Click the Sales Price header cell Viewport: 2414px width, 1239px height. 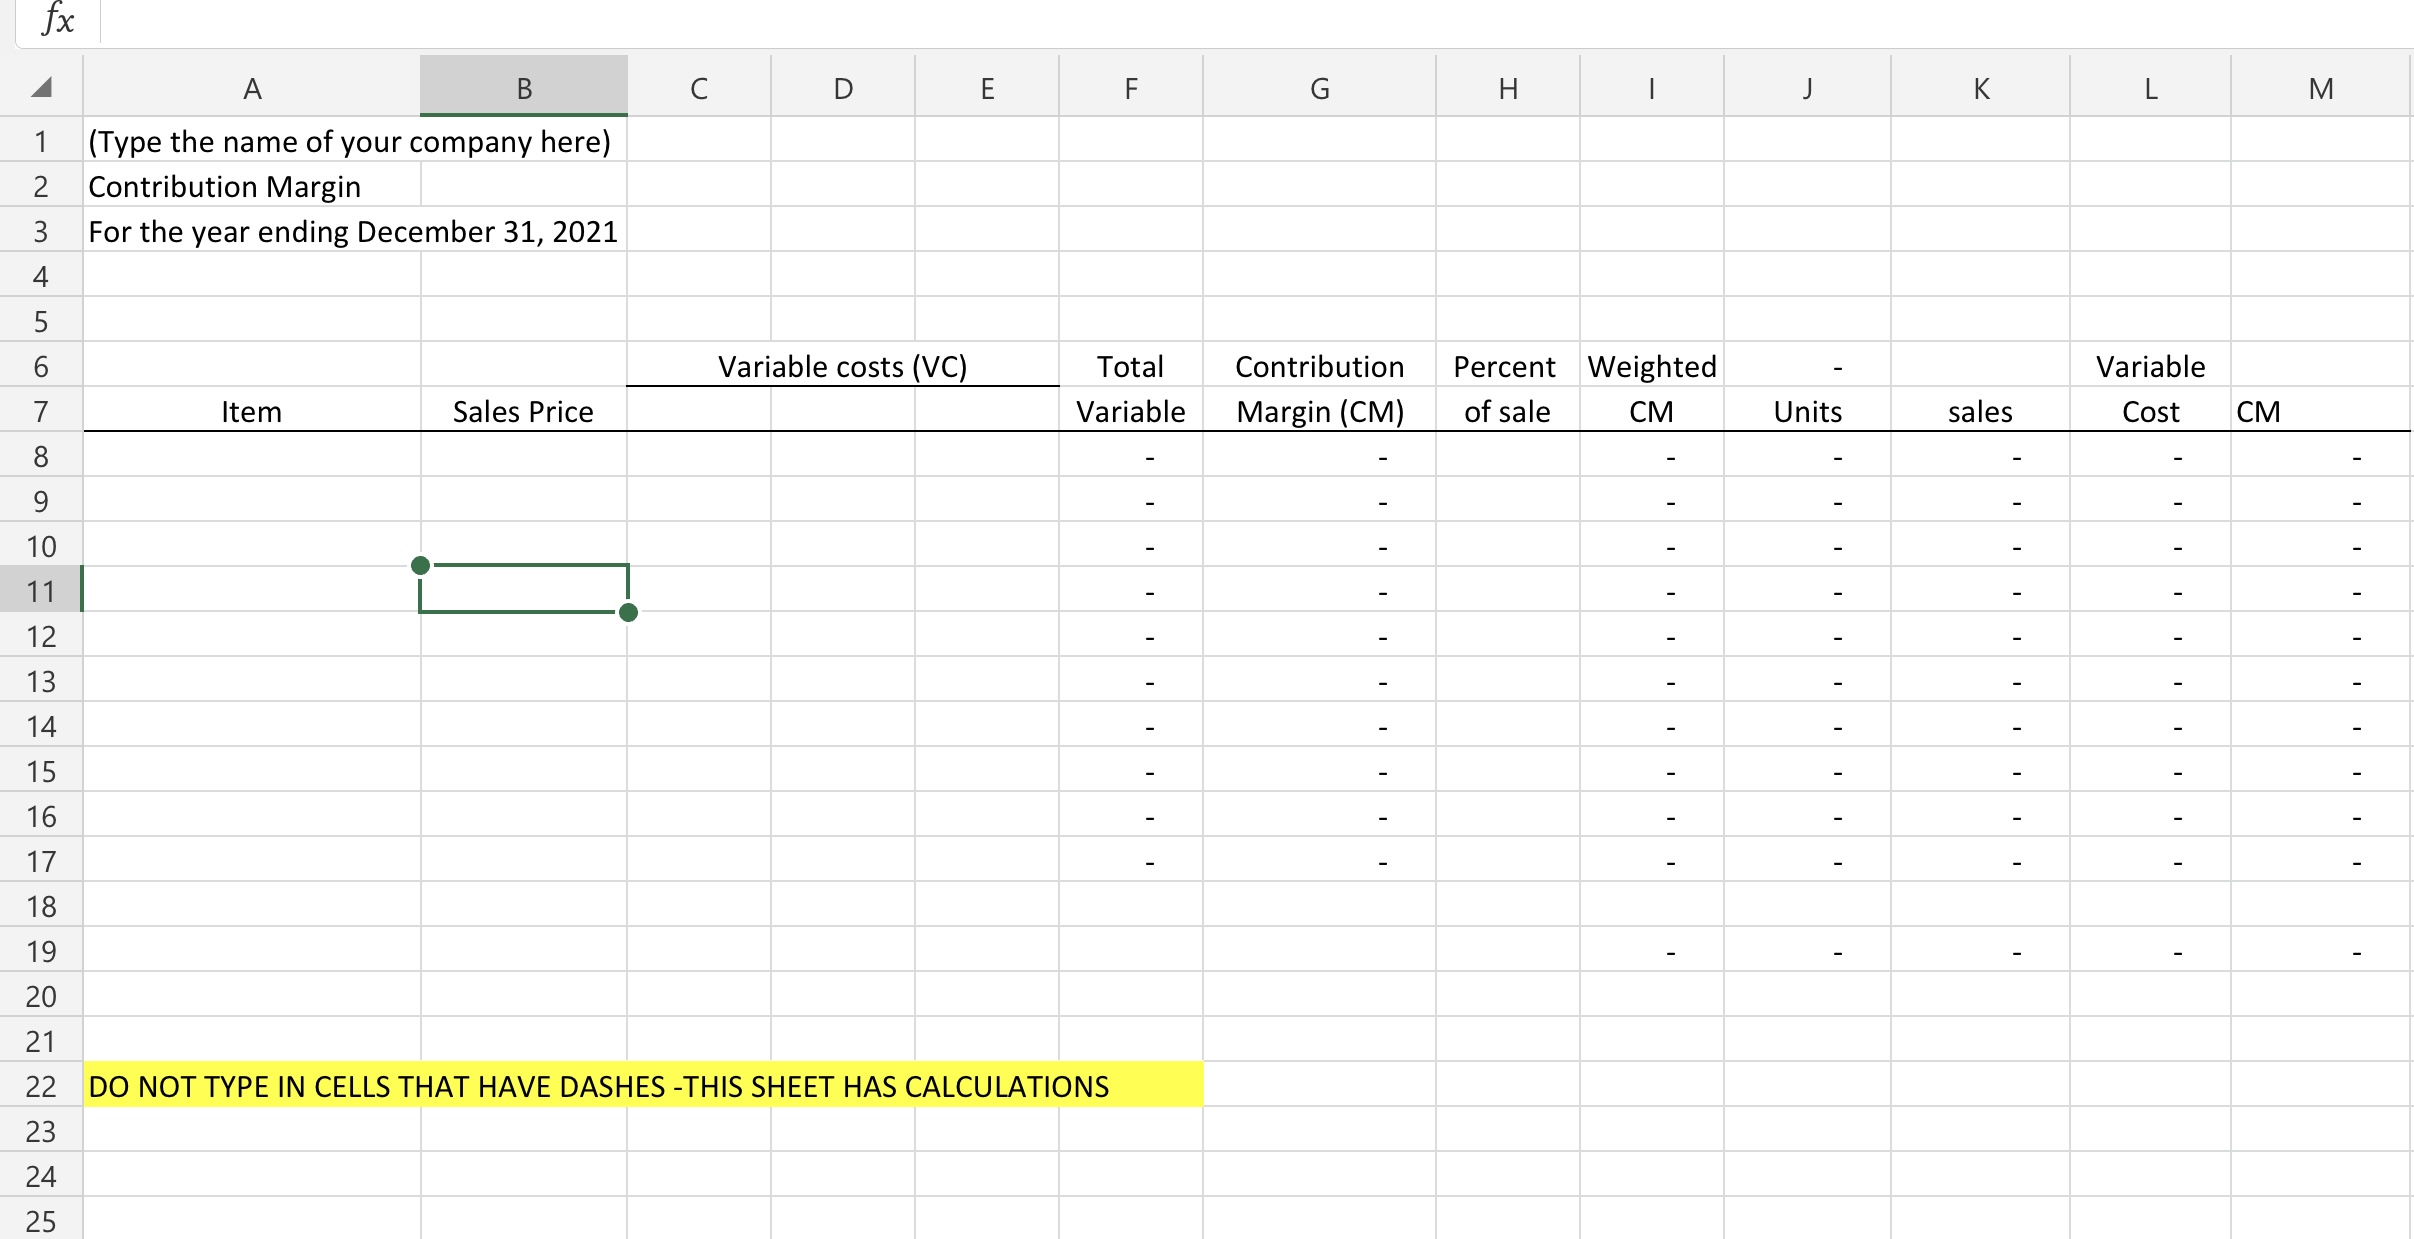tap(523, 412)
